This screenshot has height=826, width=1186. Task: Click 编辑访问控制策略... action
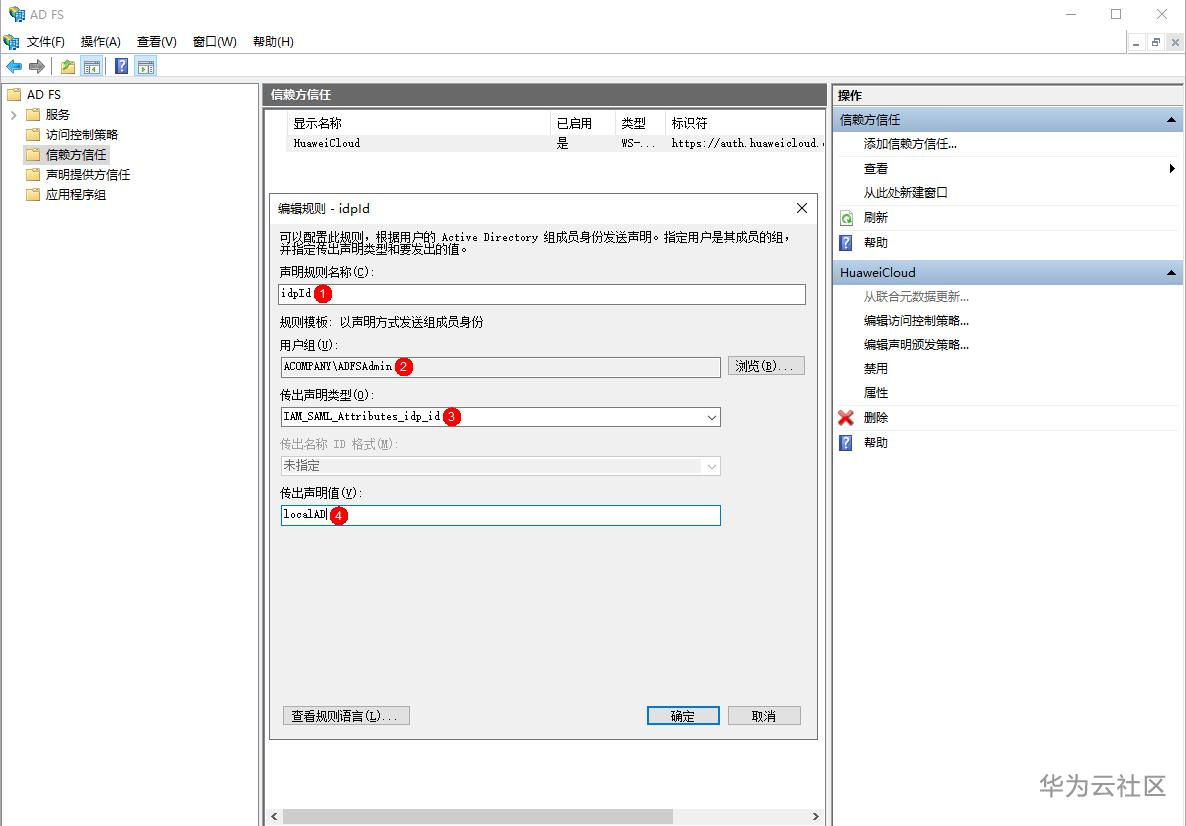(x=916, y=321)
